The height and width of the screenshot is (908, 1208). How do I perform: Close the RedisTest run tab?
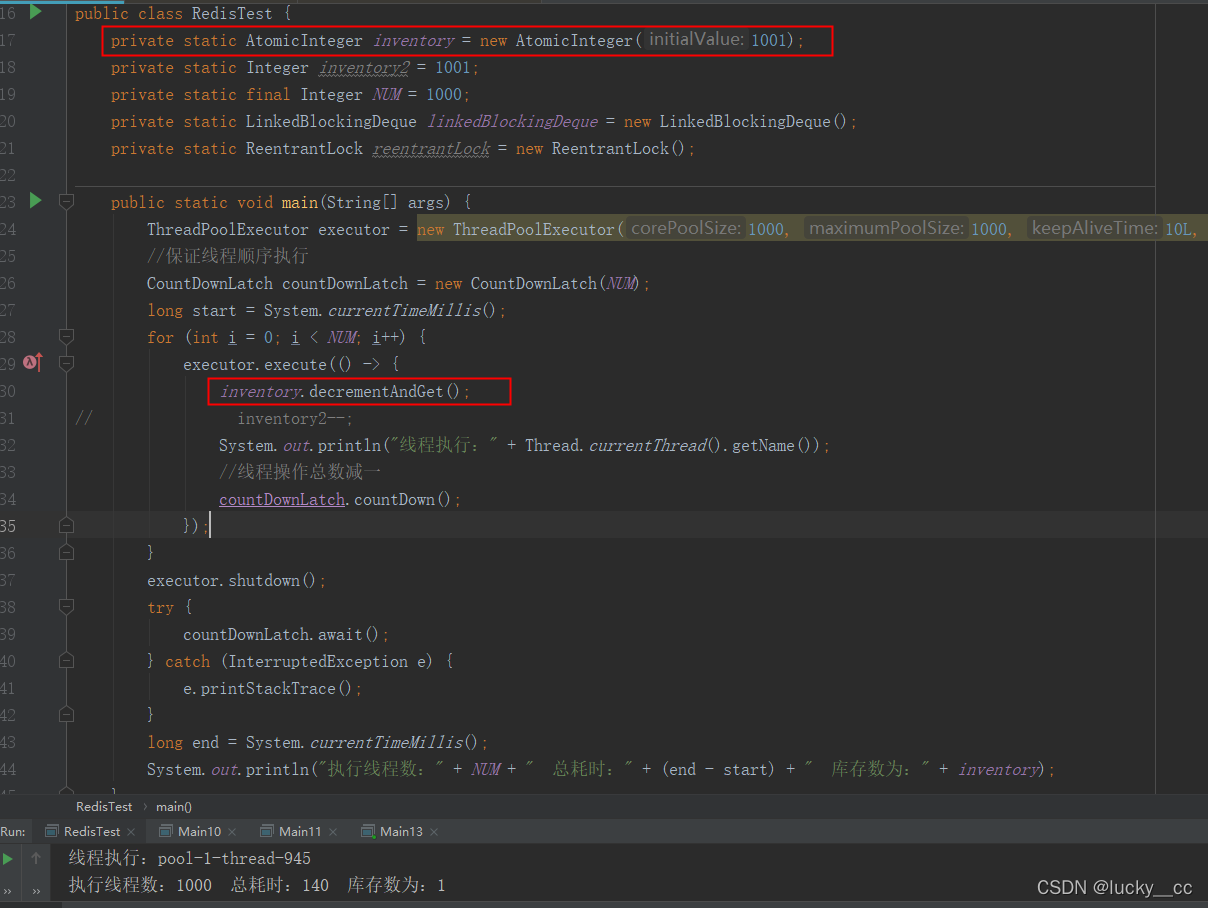(131, 832)
